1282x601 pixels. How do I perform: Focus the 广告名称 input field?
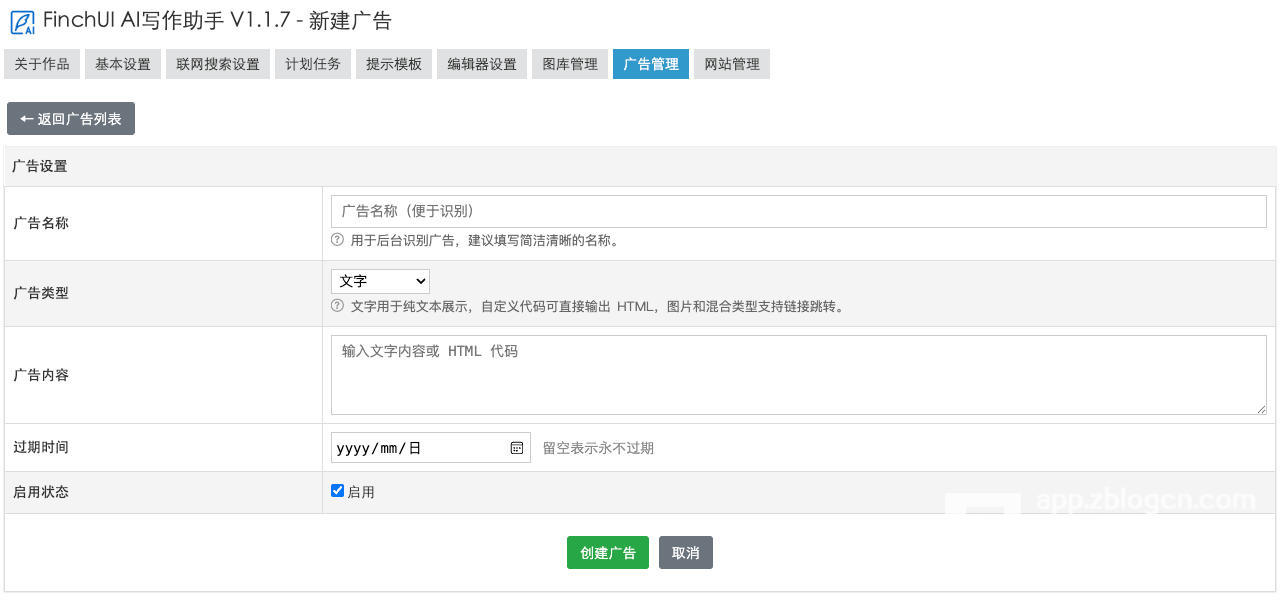pyautogui.click(x=799, y=211)
